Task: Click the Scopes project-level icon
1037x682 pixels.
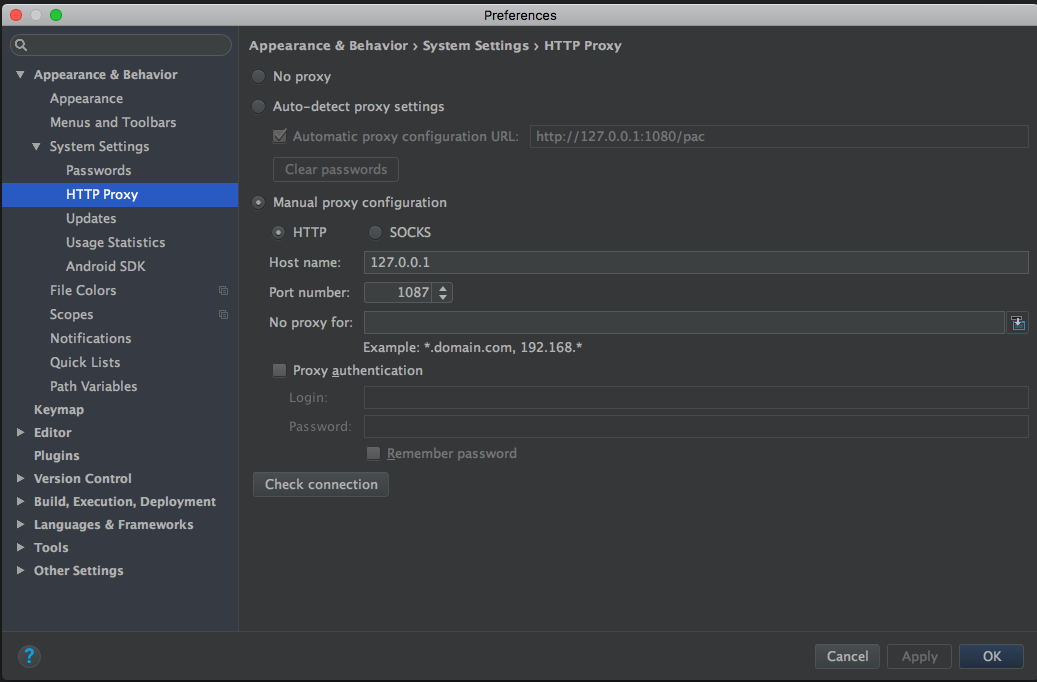Action: click(224, 314)
